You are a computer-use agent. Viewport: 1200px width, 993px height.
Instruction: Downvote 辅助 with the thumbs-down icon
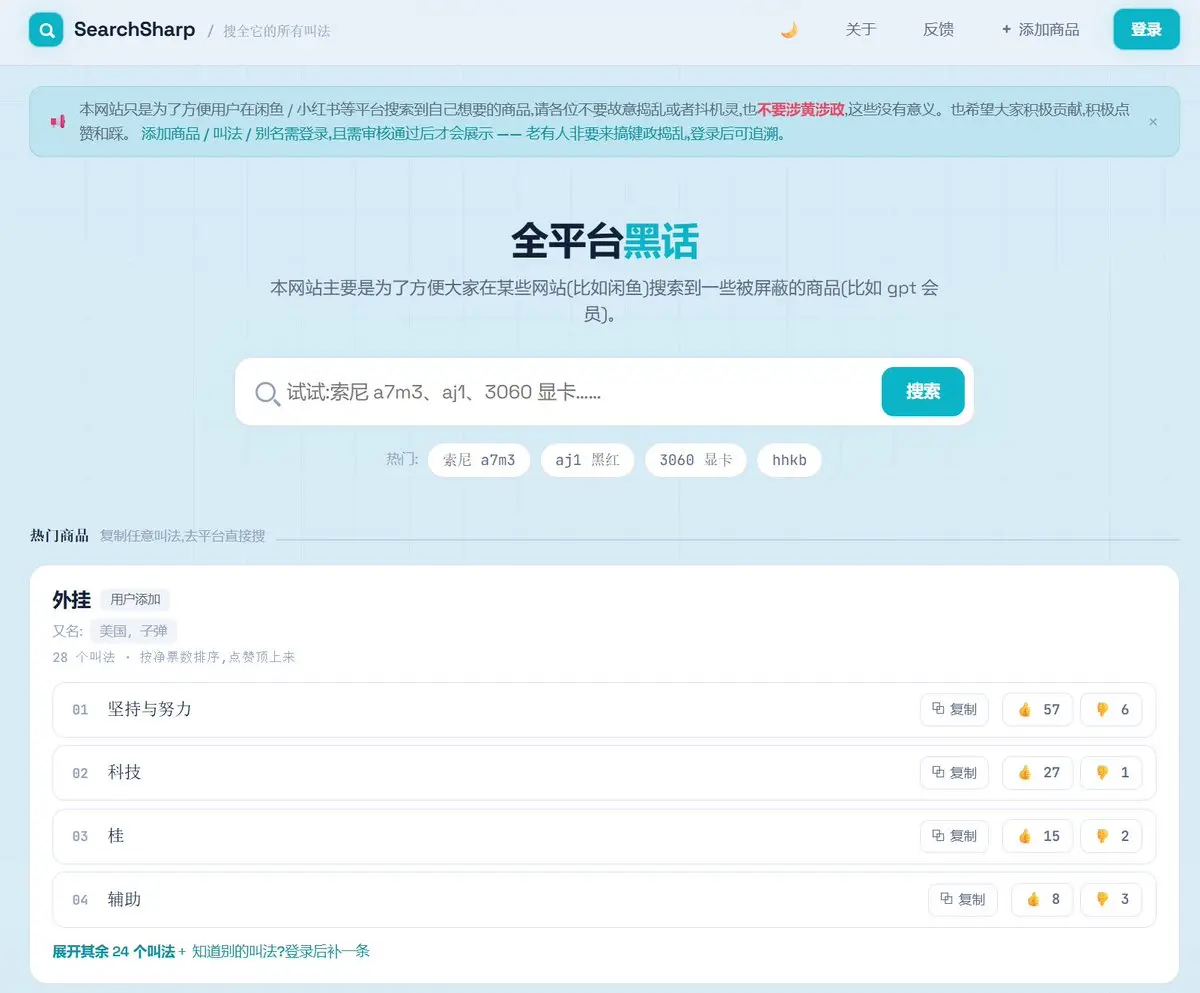pos(1111,899)
